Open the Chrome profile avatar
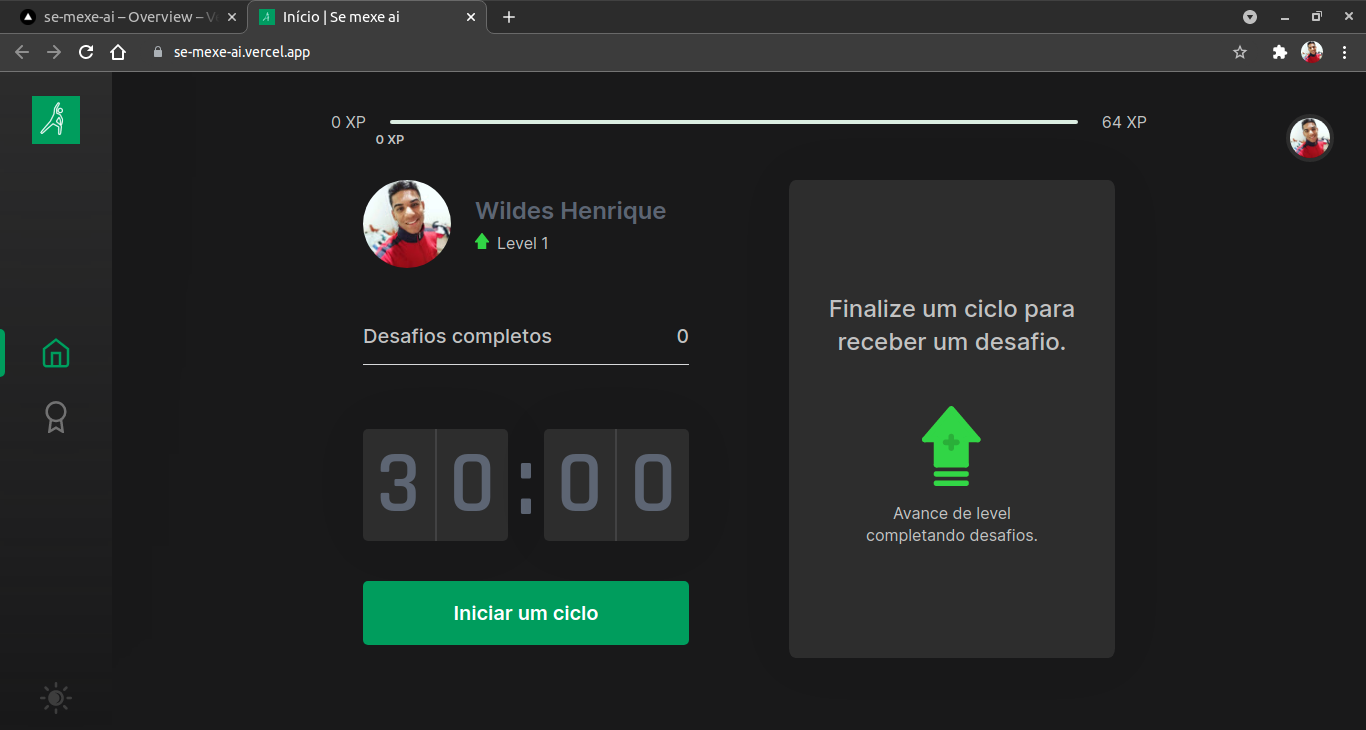1366x730 pixels. tap(1312, 52)
